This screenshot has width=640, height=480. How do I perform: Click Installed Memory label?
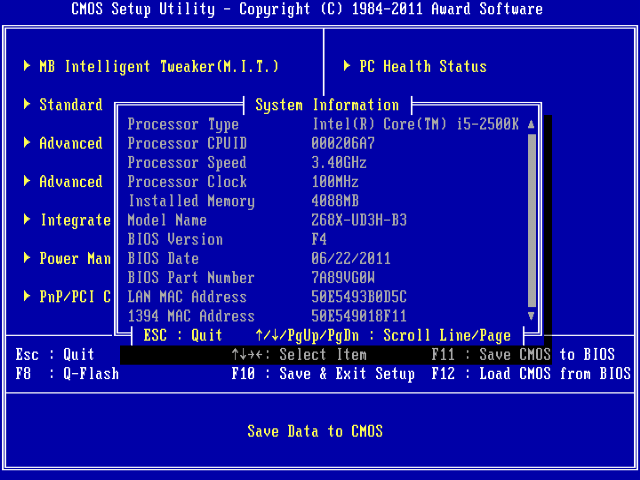pyautogui.click(x=191, y=201)
